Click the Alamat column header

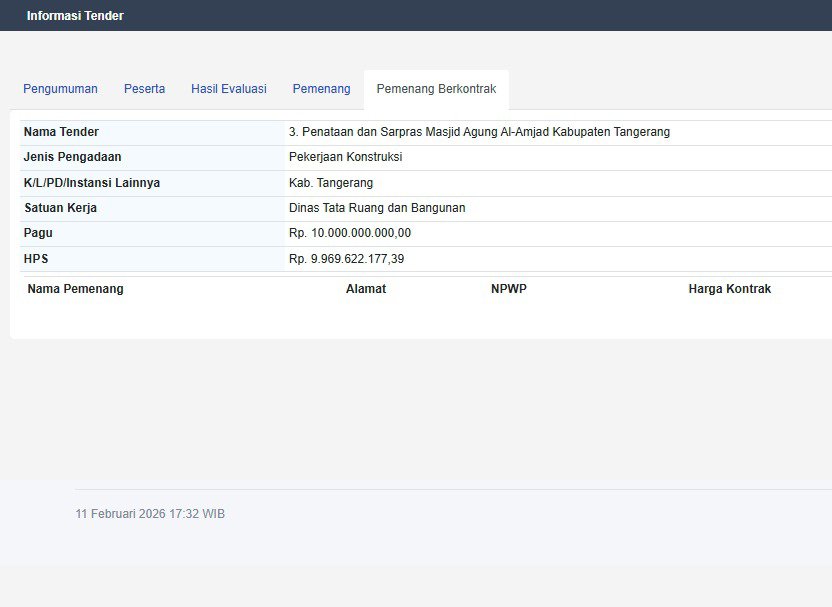365,289
